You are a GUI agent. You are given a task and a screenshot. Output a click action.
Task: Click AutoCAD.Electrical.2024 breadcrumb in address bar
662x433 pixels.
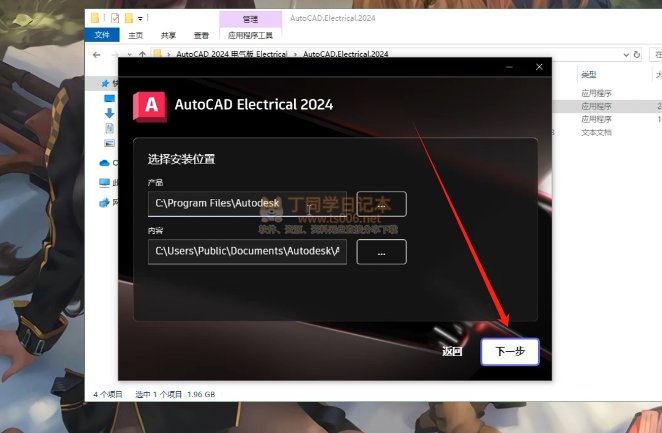[x=345, y=54]
